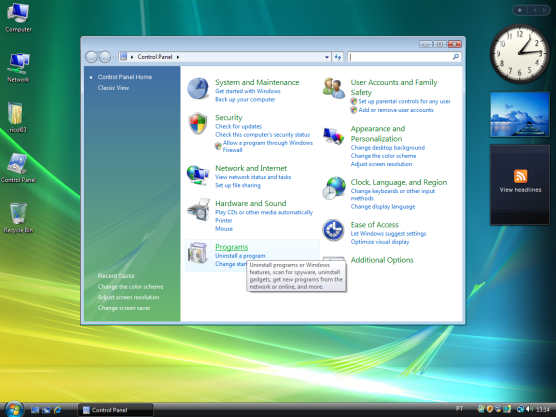Open the recent pages dropdown next to Forward
The height and width of the screenshot is (417, 556).
coord(115,57)
